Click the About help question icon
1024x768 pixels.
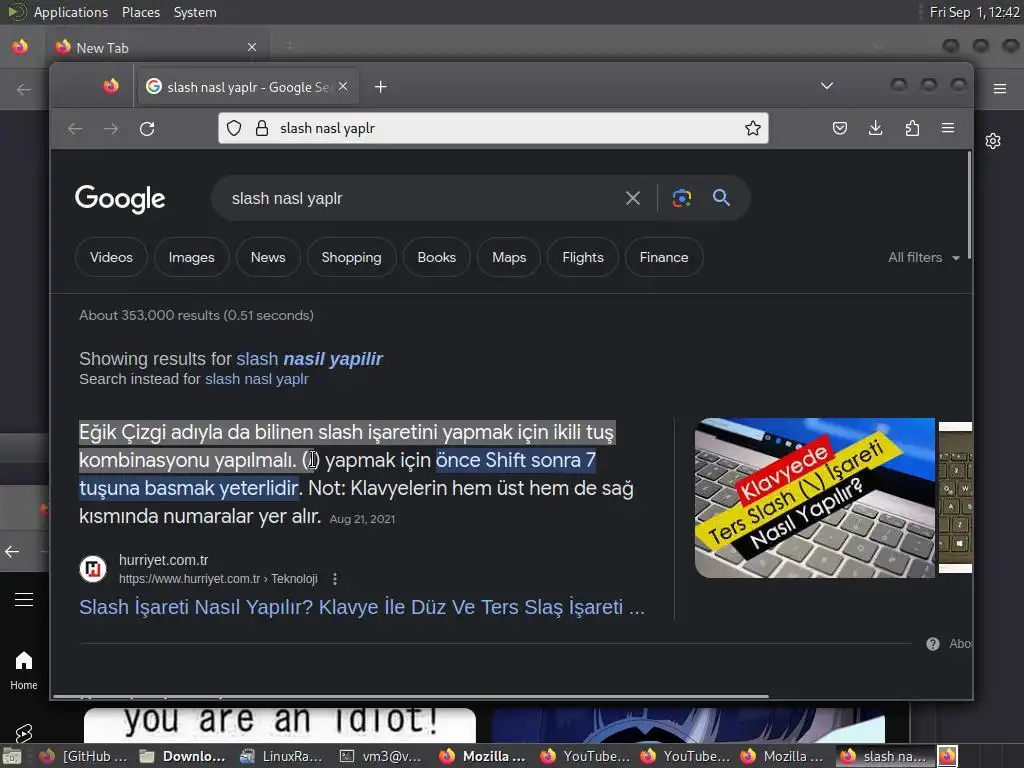[x=933, y=644]
